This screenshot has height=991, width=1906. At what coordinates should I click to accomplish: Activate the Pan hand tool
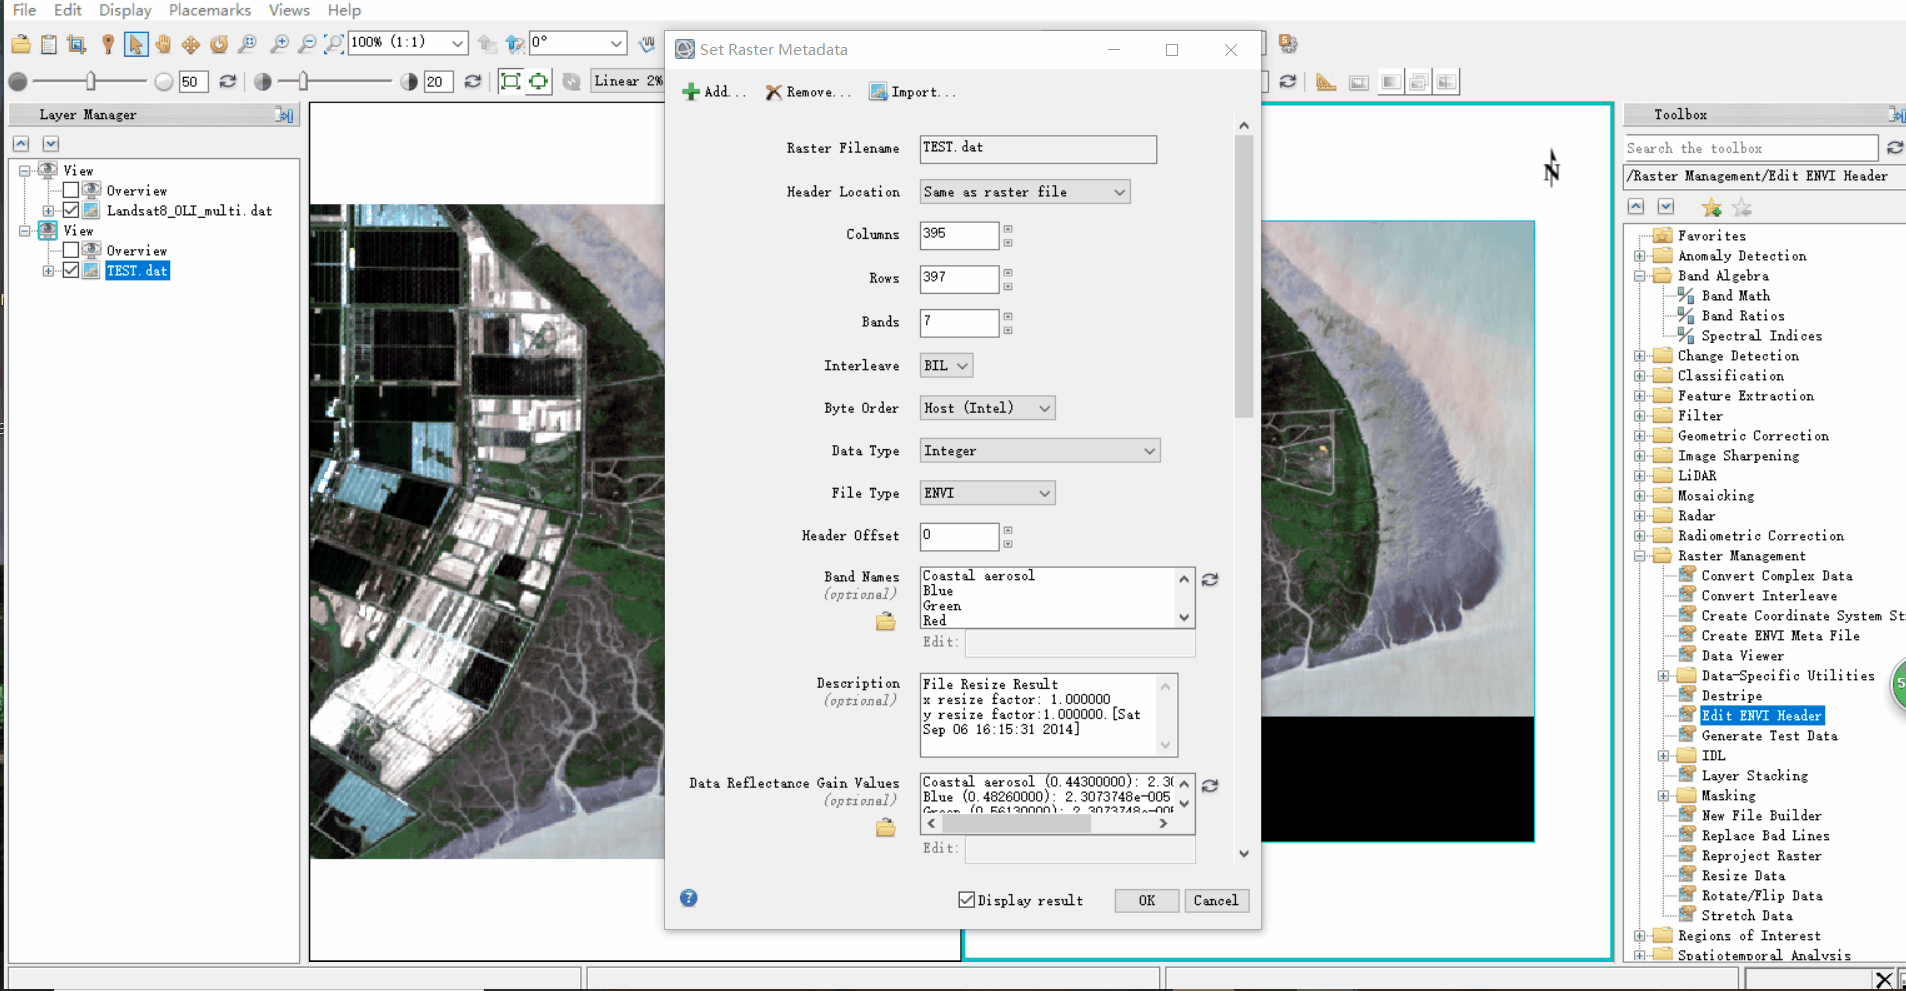[163, 44]
